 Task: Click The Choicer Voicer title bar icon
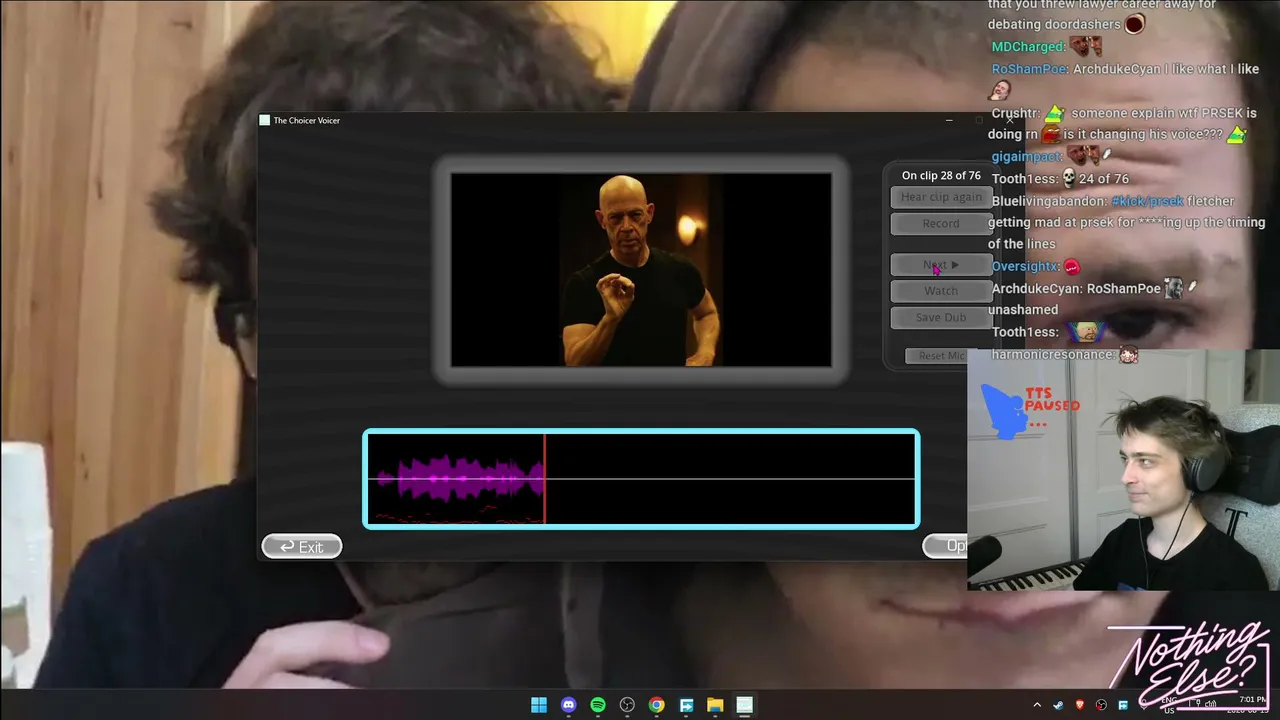pyautogui.click(x=264, y=120)
